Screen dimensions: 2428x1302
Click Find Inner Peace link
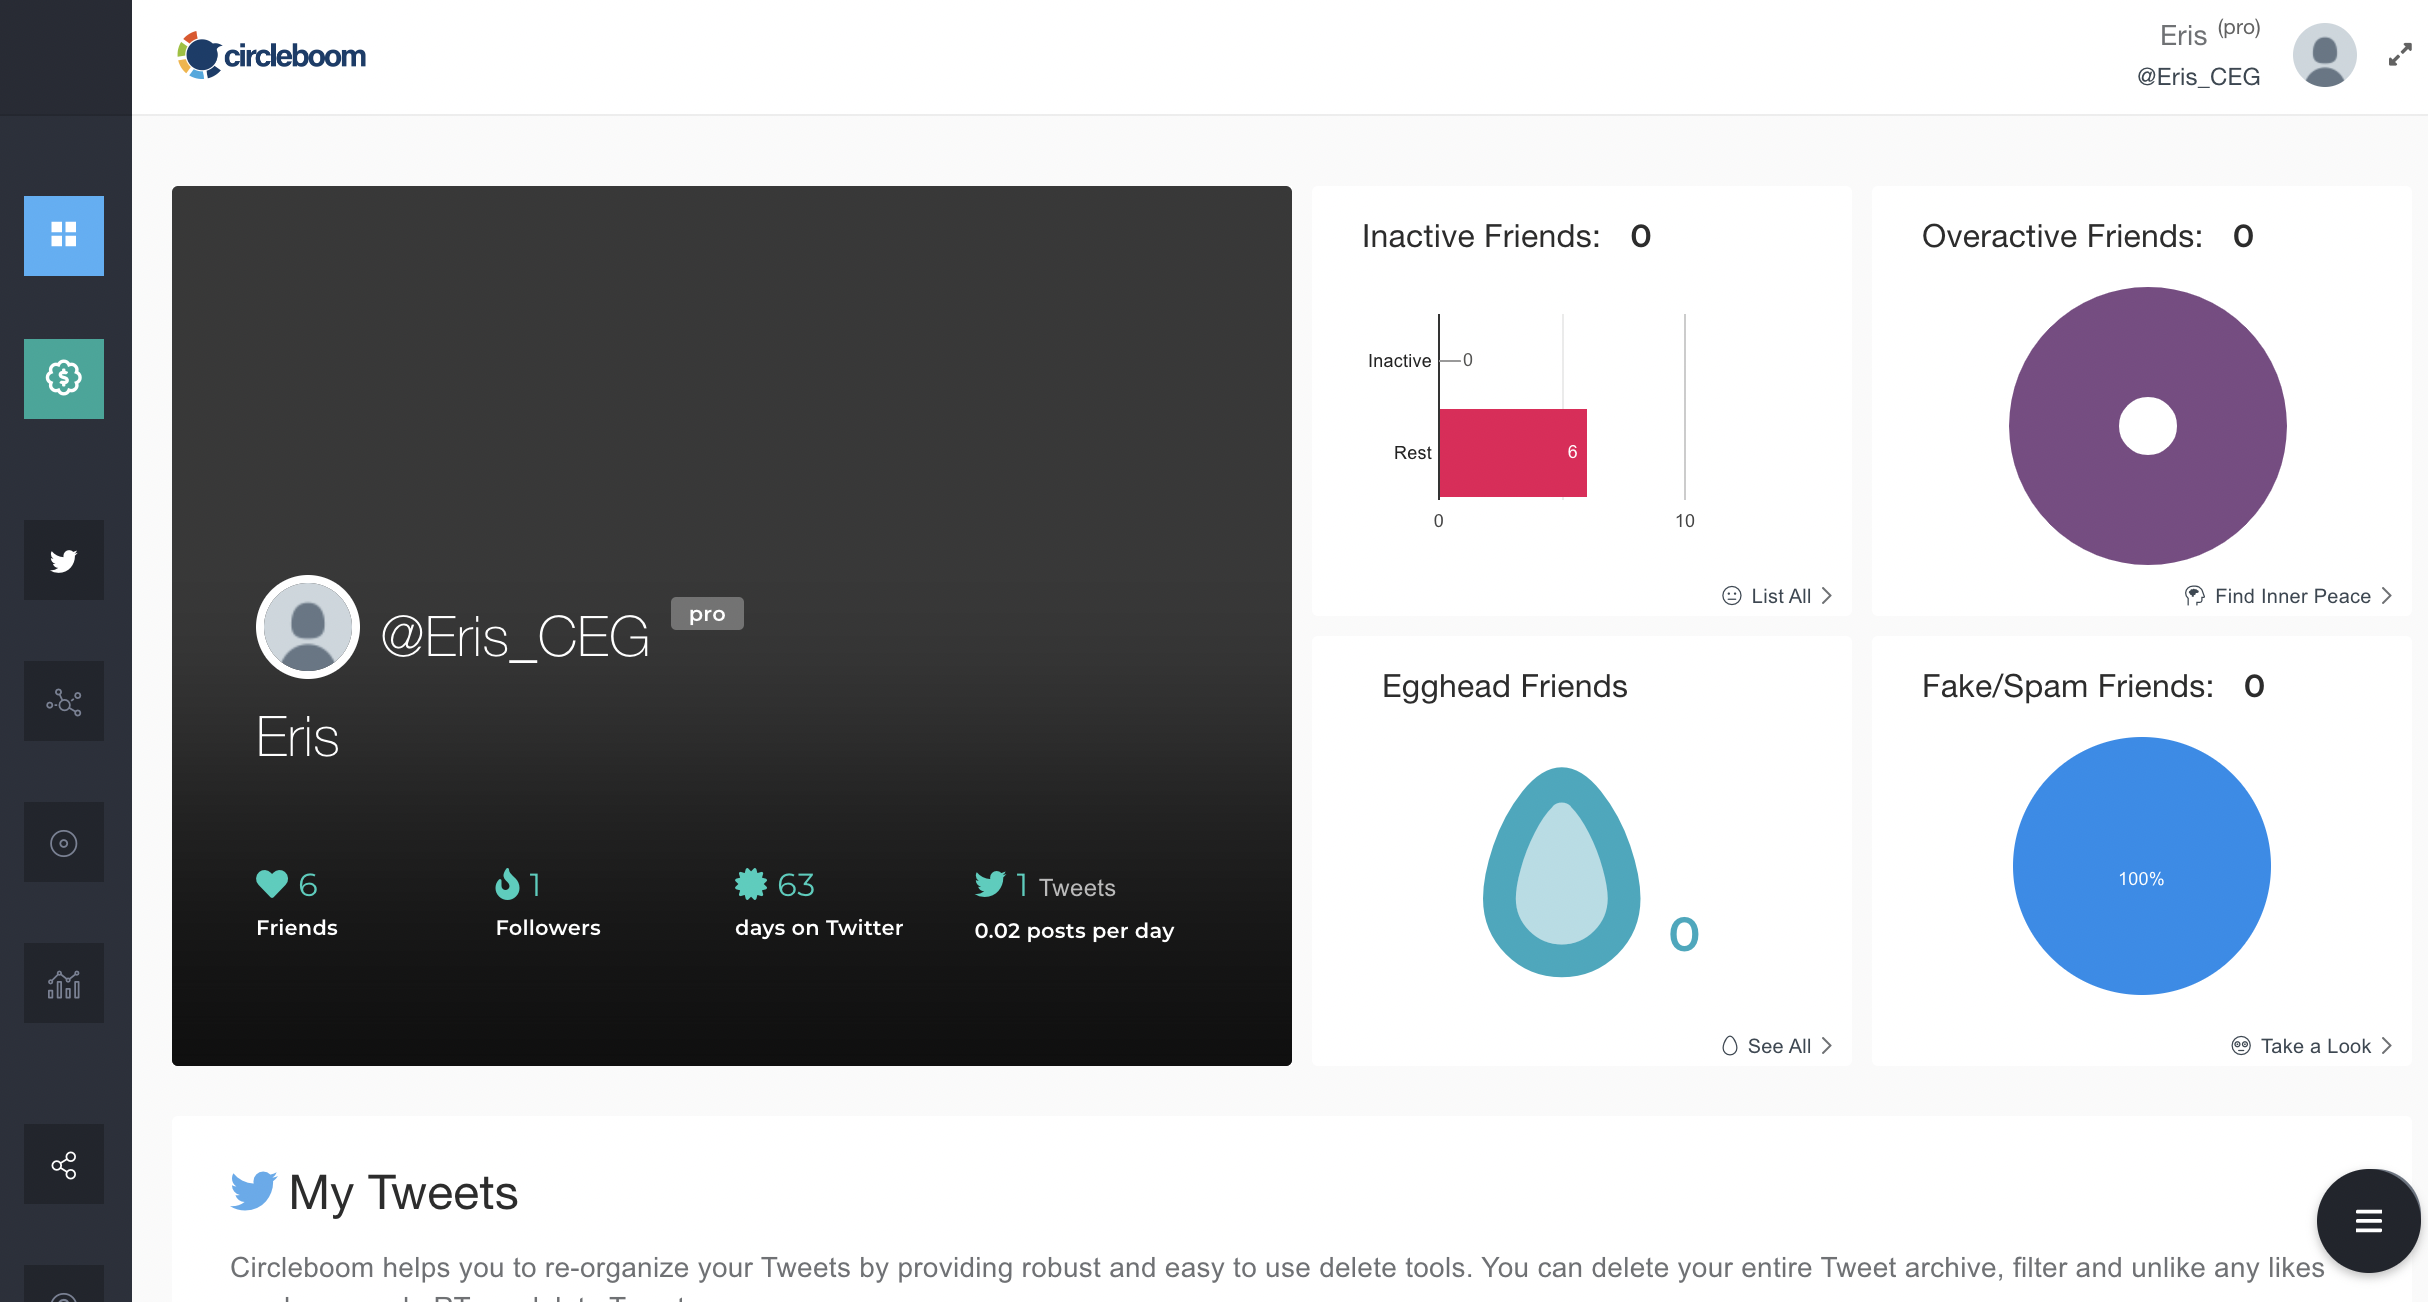(x=2289, y=596)
